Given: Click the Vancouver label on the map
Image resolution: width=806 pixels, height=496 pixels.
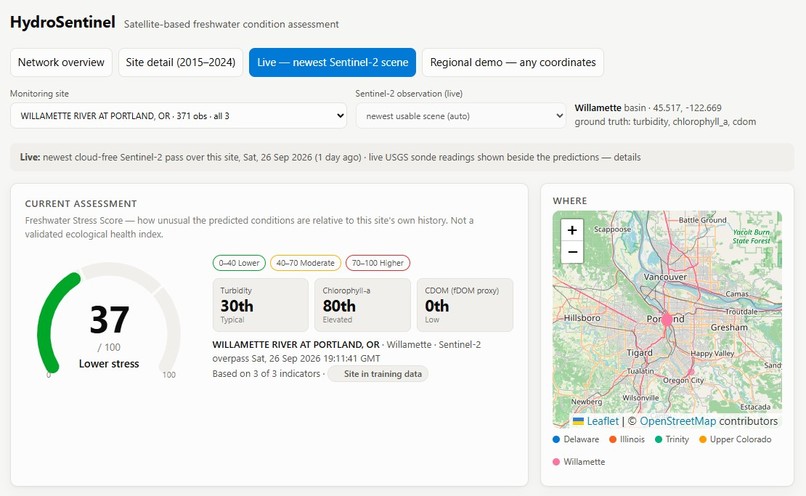Looking at the screenshot, I should click(x=665, y=277).
